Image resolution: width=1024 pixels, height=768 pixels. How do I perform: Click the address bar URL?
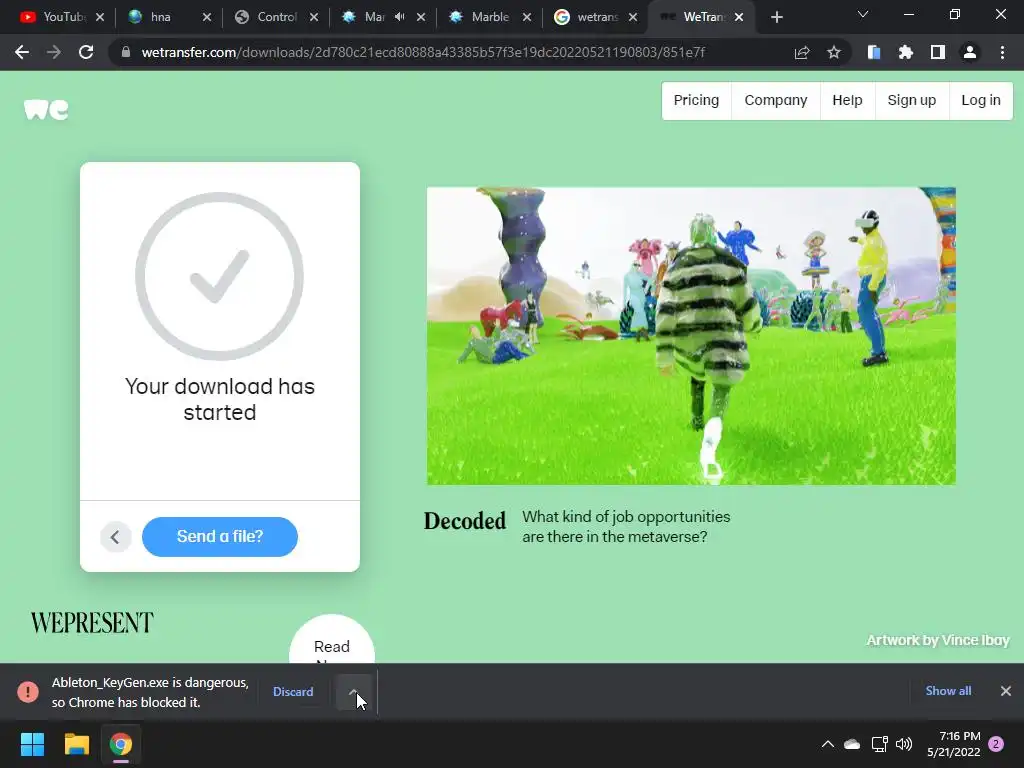point(423,52)
